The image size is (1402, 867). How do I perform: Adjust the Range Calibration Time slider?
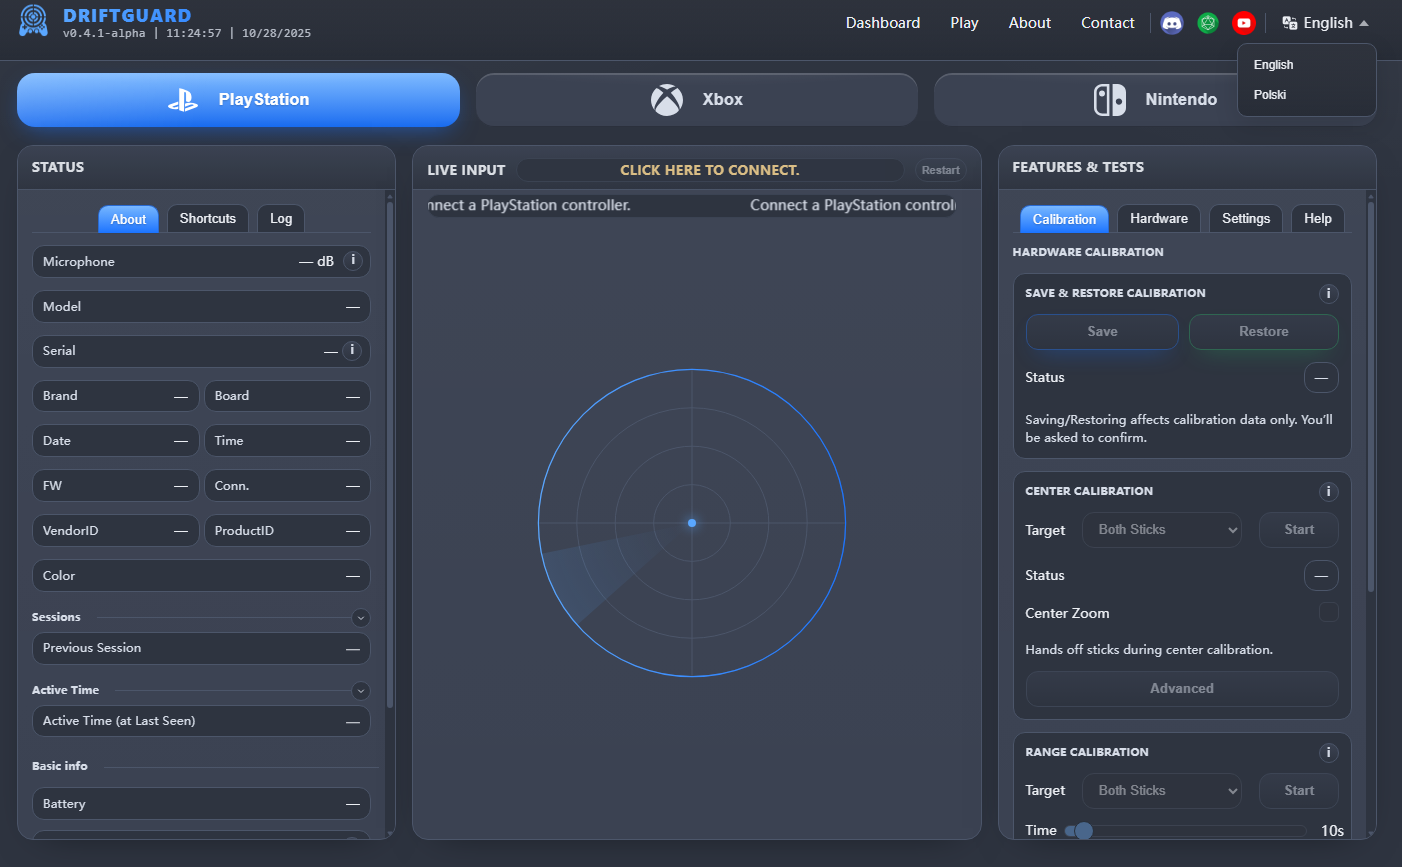[1084, 831]
